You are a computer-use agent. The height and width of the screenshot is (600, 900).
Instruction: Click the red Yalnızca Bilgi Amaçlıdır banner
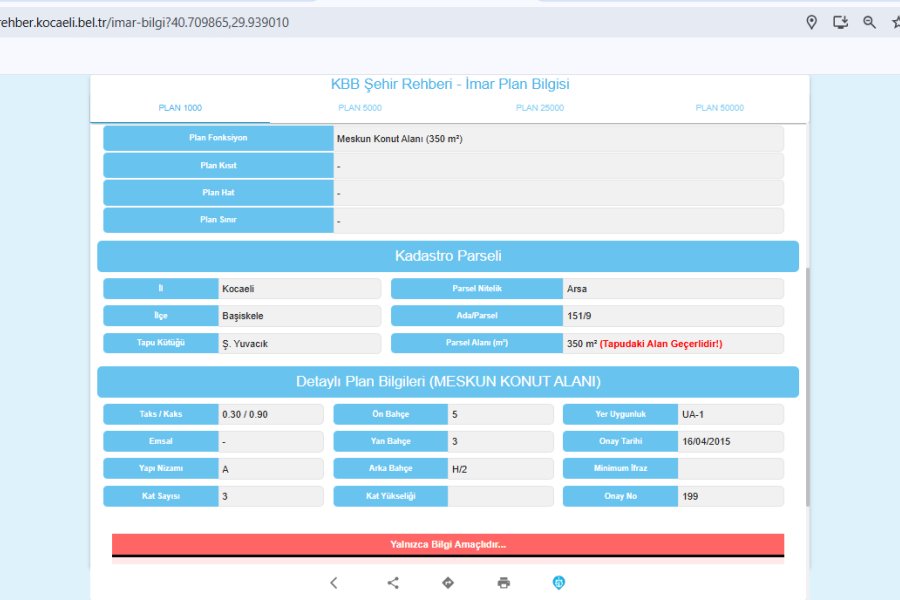[448, 545]
